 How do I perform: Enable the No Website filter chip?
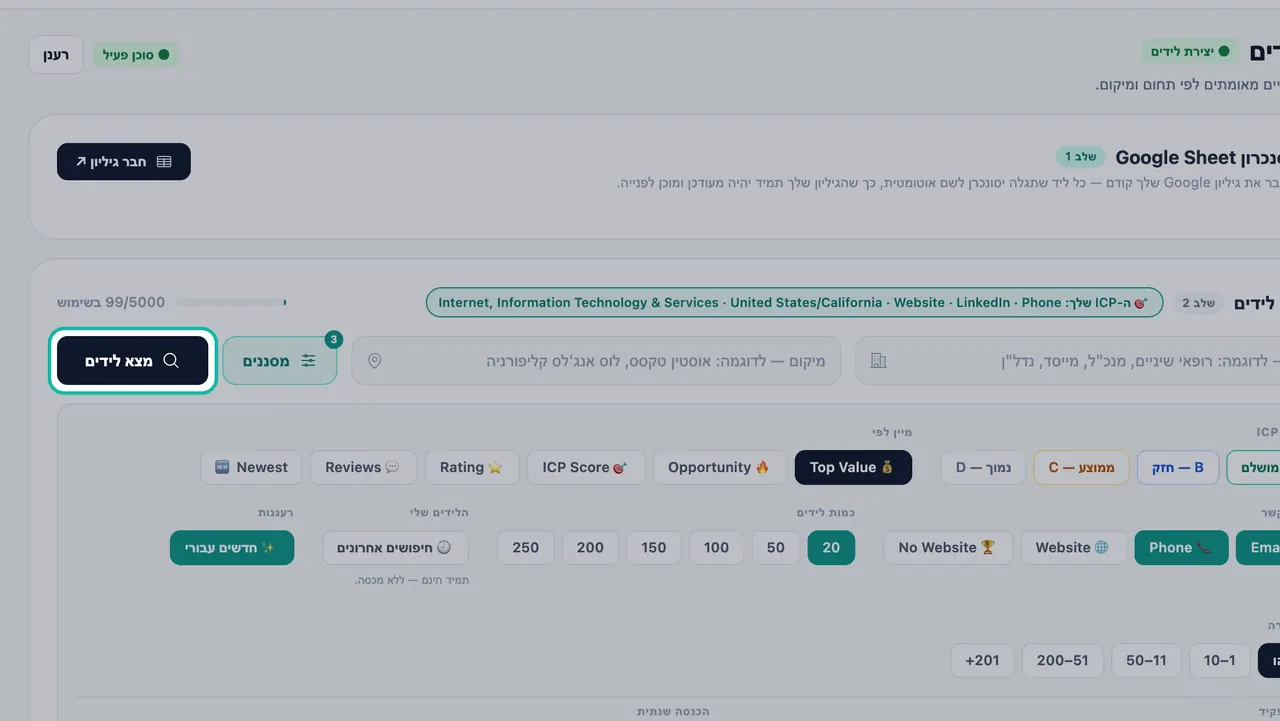947,548
